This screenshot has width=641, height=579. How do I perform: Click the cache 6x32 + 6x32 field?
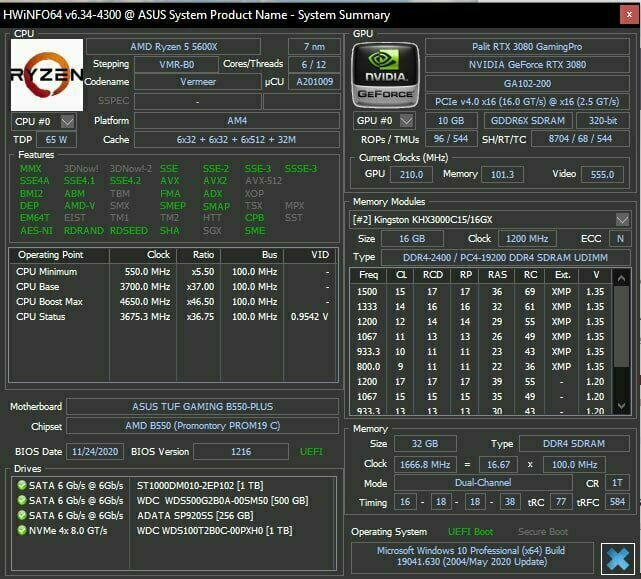click(237, 139)
